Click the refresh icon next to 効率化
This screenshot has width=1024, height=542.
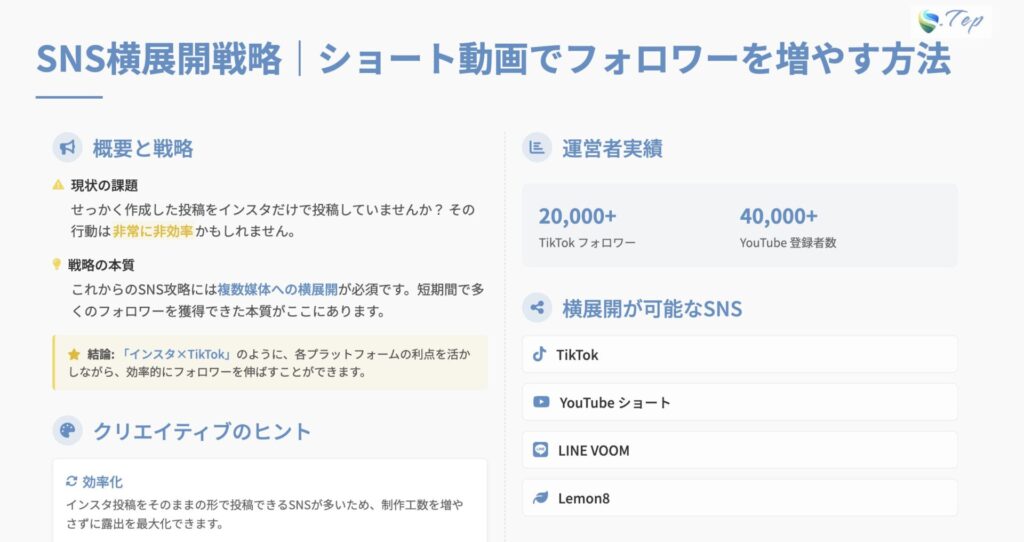coord(71,481)
